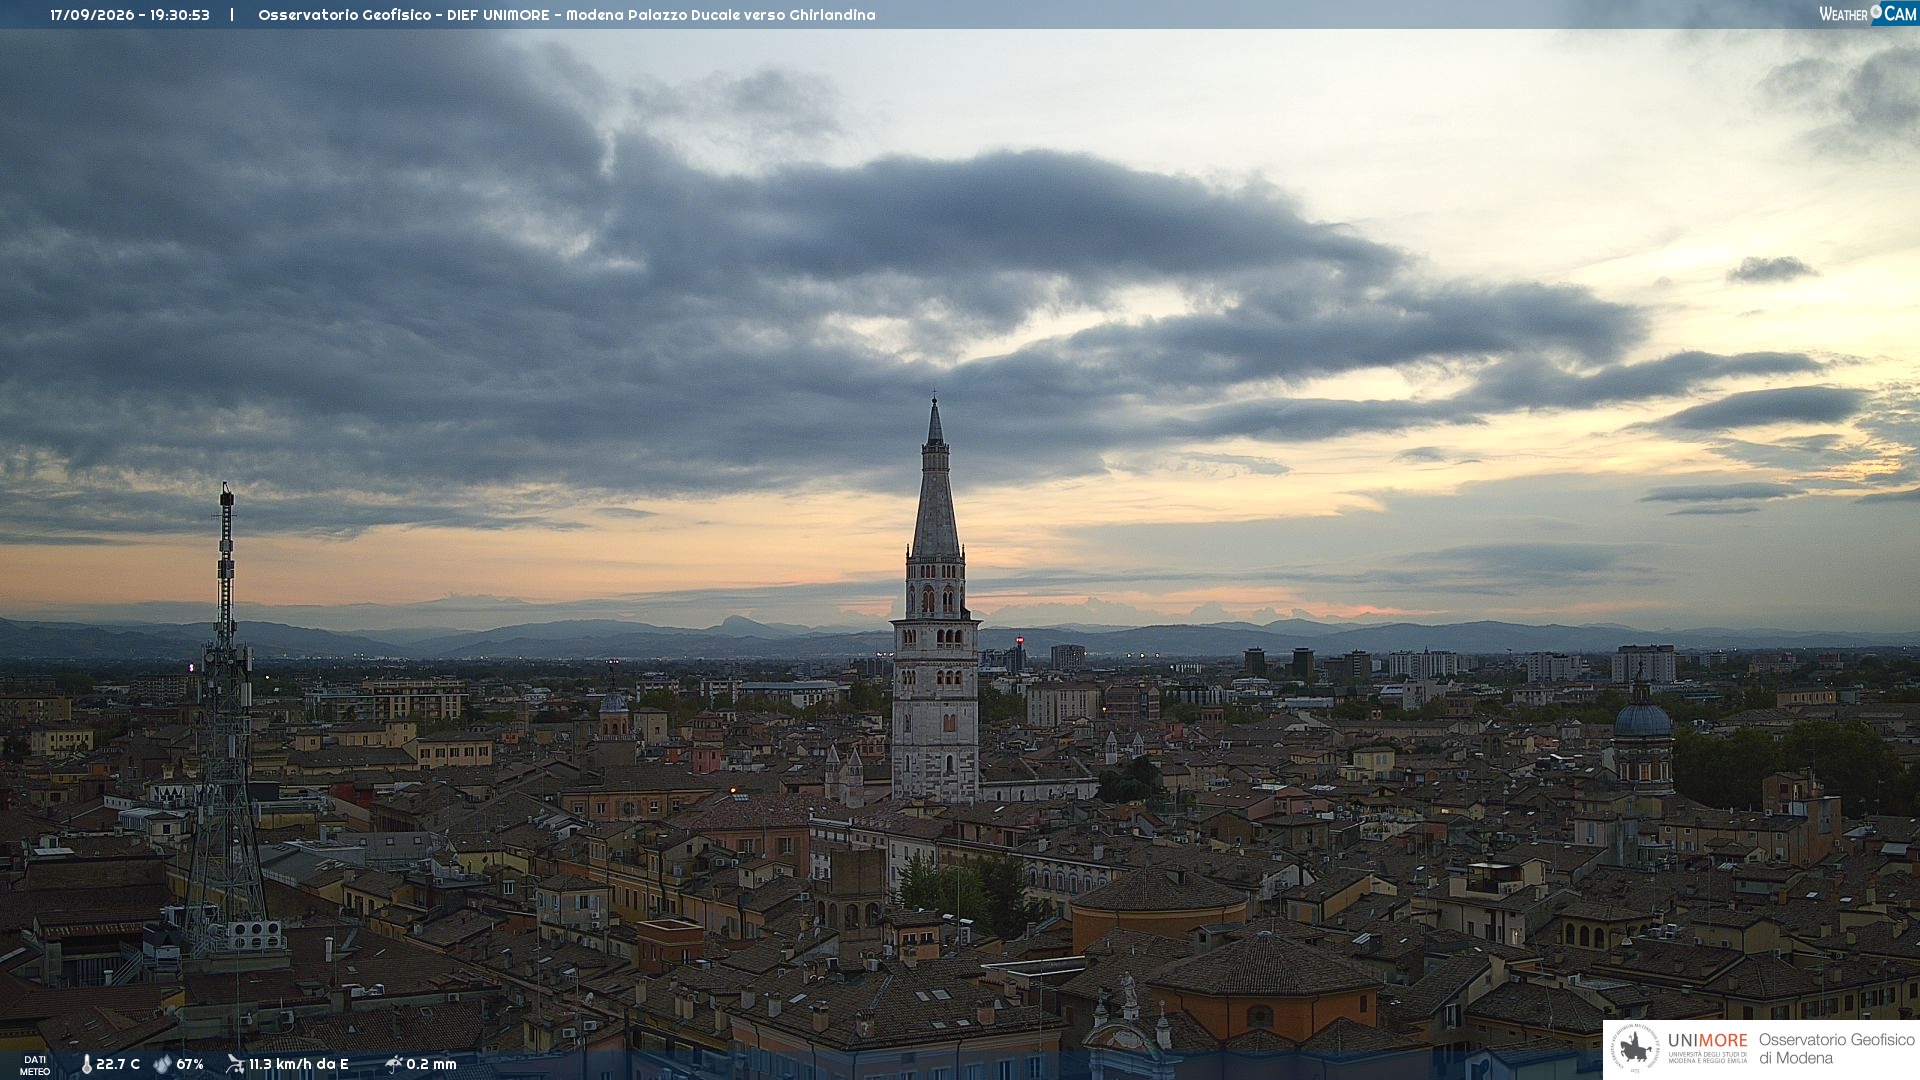Click the 17/09/2026 19:30:53 timestamp
This screenshot has width=1920, height=1080.
[130, 15]
